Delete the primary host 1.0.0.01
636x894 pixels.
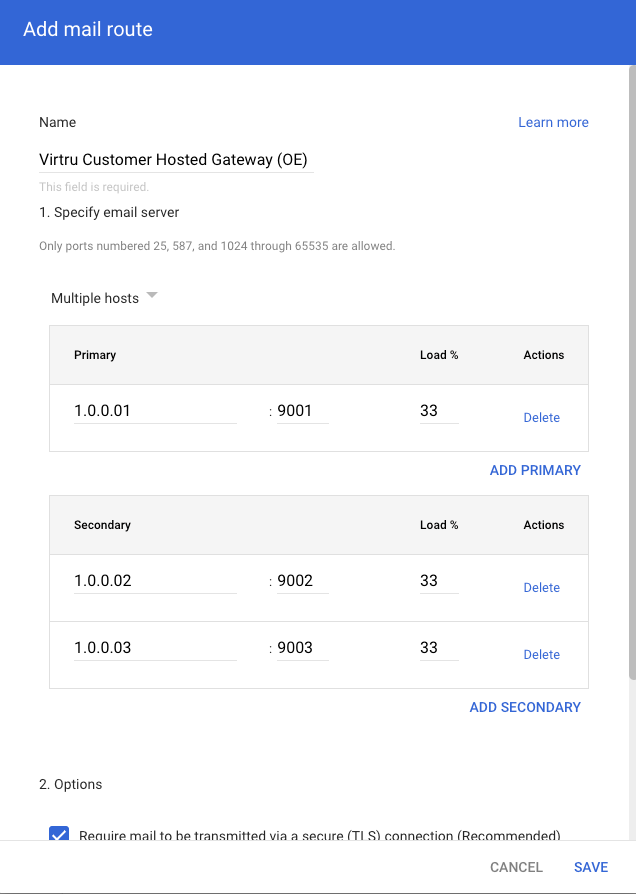coord(541,417)
